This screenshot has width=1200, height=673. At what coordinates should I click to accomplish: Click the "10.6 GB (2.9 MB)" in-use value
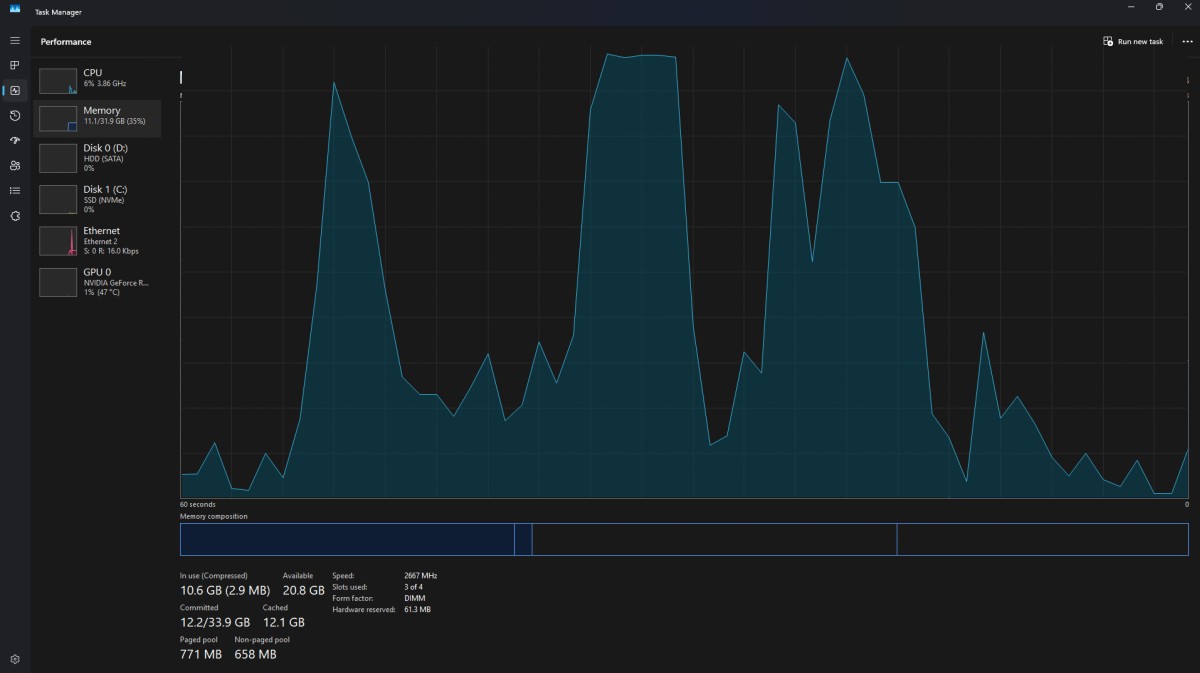click(x=225, y=591)
